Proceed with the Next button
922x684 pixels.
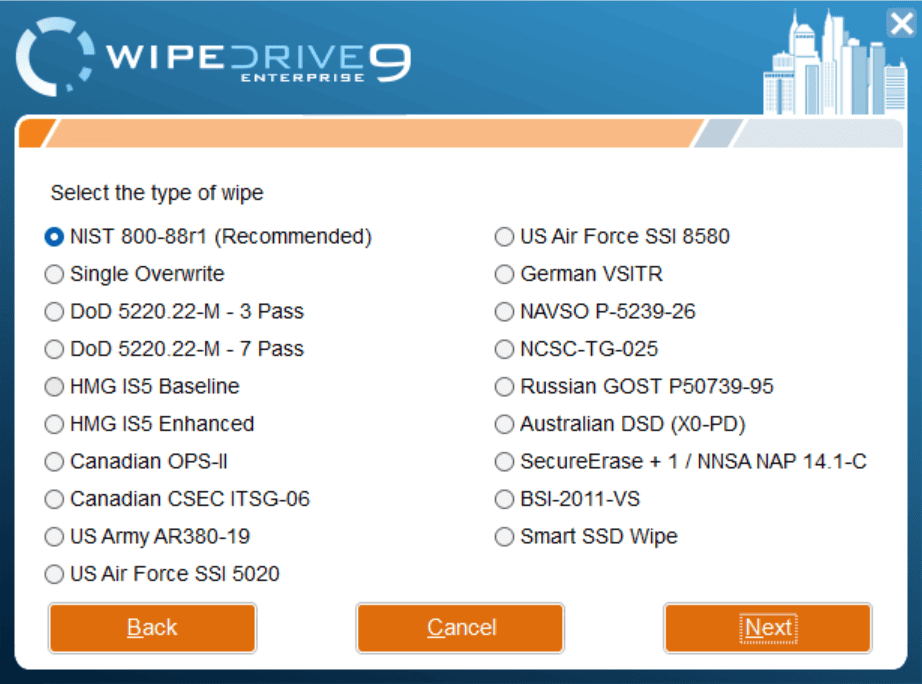(x=768, y=628)
